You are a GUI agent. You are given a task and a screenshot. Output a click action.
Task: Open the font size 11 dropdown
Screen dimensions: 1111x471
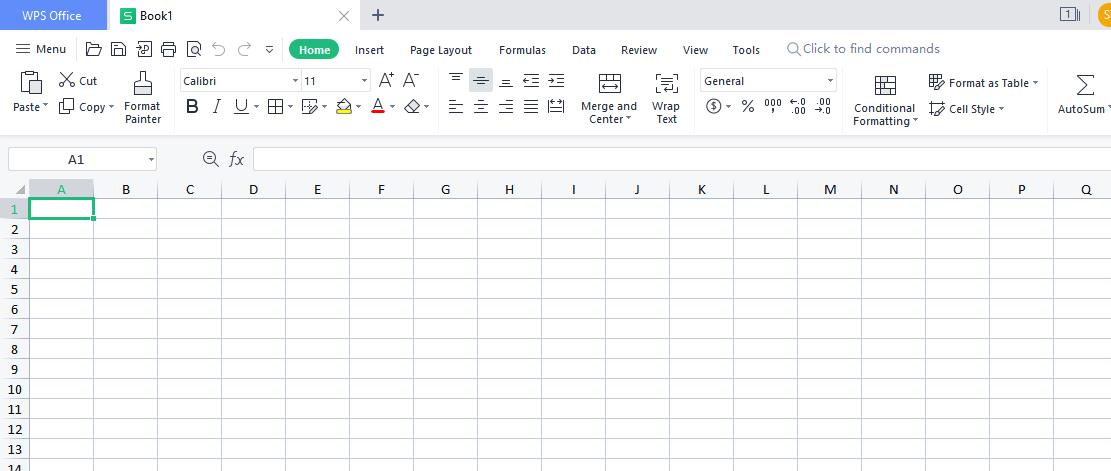(x=364, y=81)
